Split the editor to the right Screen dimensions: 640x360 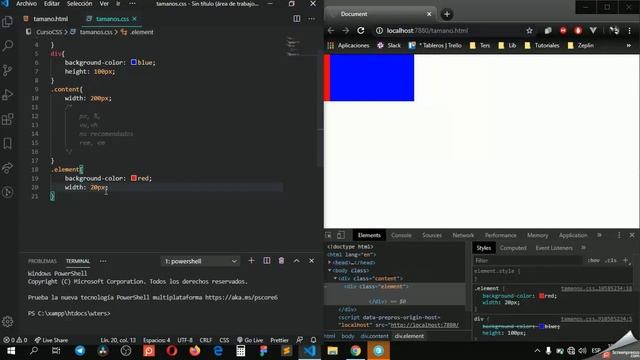(297, 19)
